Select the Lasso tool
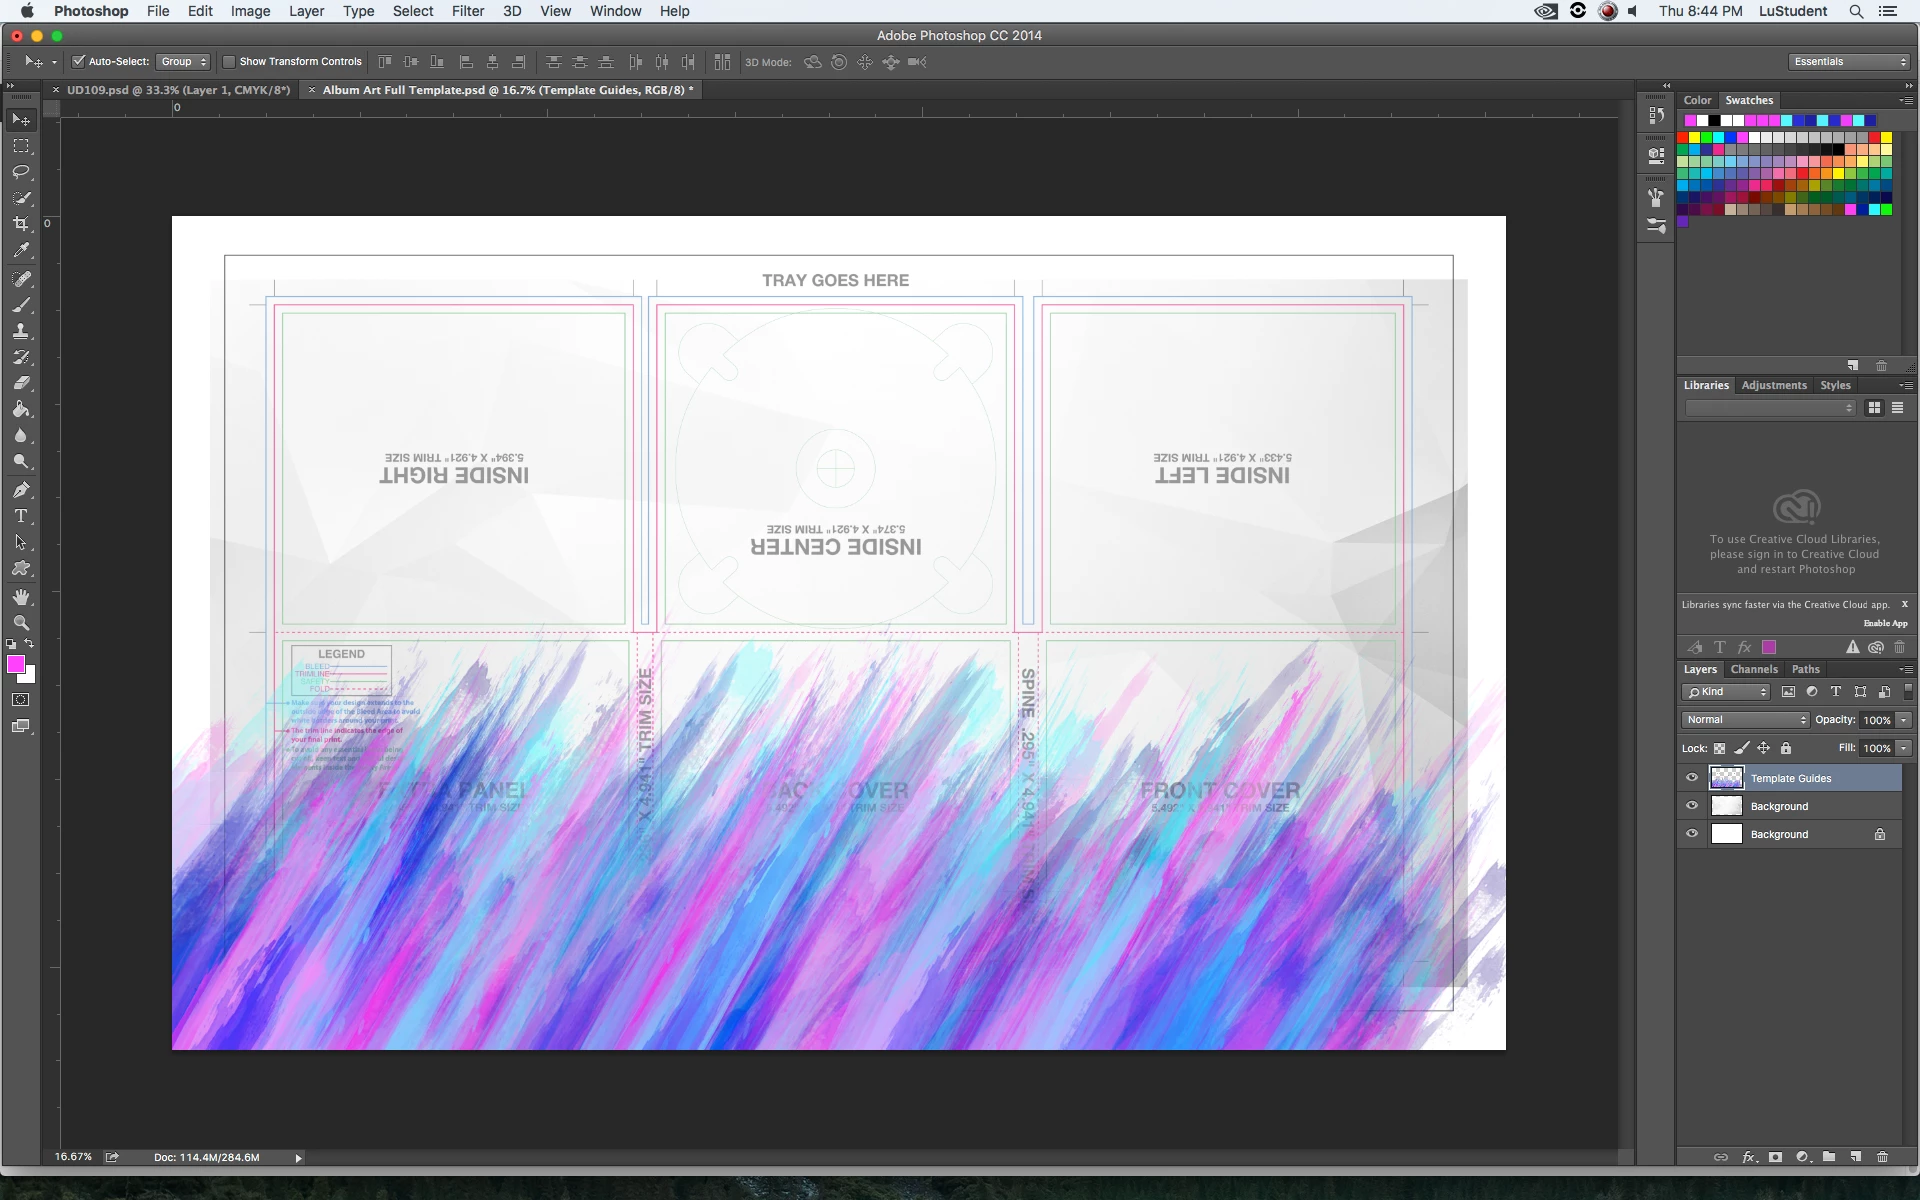 pyautogui.click(x=21, y=172)
